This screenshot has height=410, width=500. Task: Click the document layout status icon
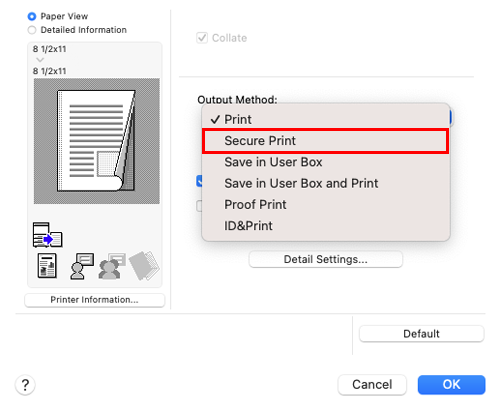pyautogui.click(x=47, y=266)
